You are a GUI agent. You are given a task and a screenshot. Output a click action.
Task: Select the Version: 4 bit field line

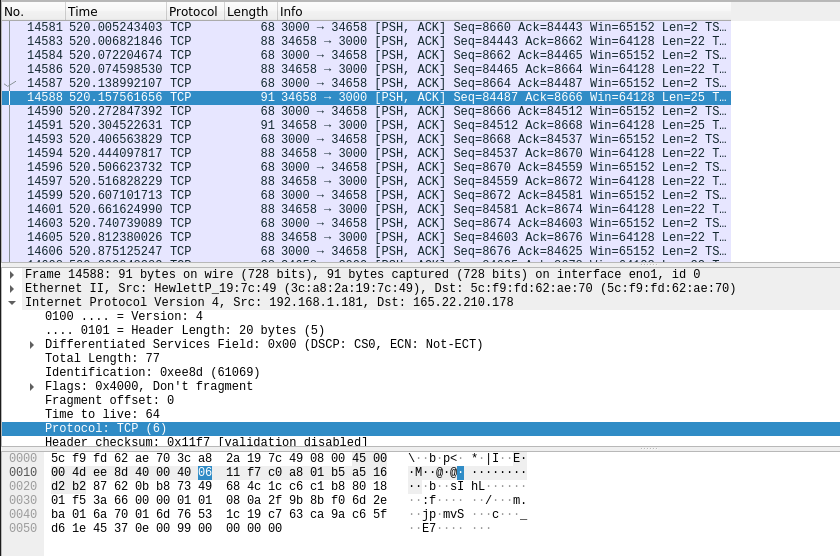pyautogui.click(x=123, y=316)
